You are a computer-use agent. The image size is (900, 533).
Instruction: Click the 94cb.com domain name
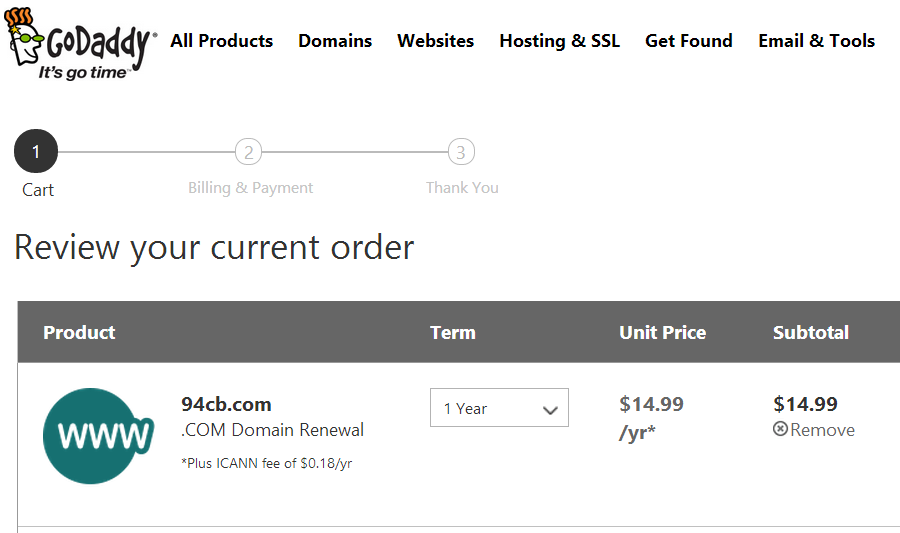coord(226,404)
